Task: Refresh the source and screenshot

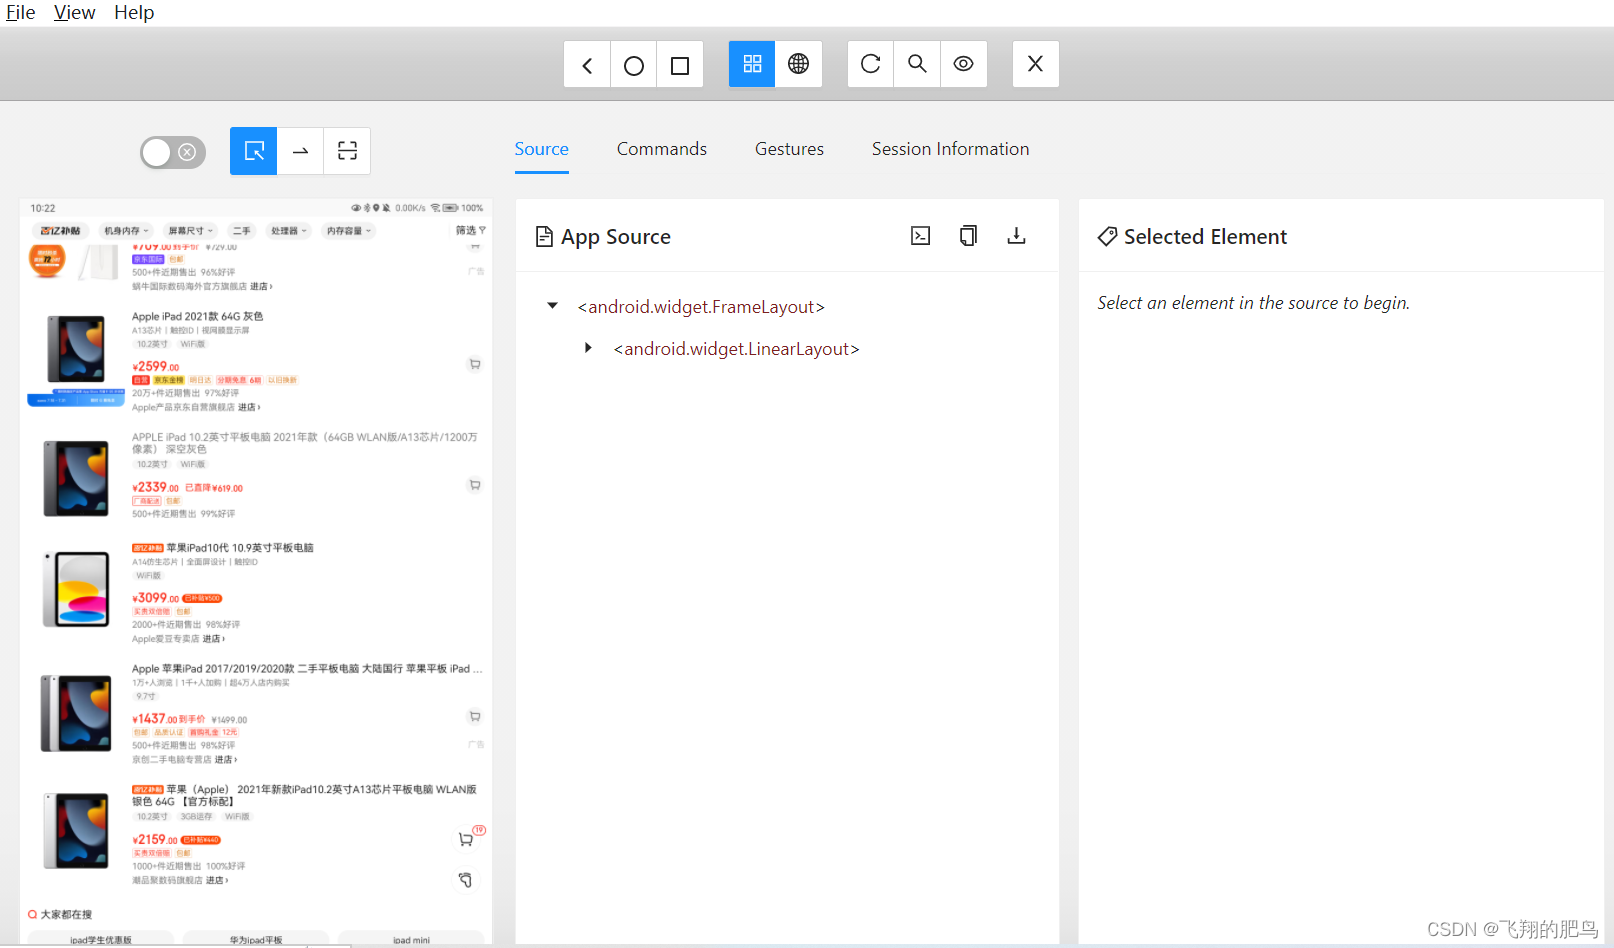Action: click(869, 63)
